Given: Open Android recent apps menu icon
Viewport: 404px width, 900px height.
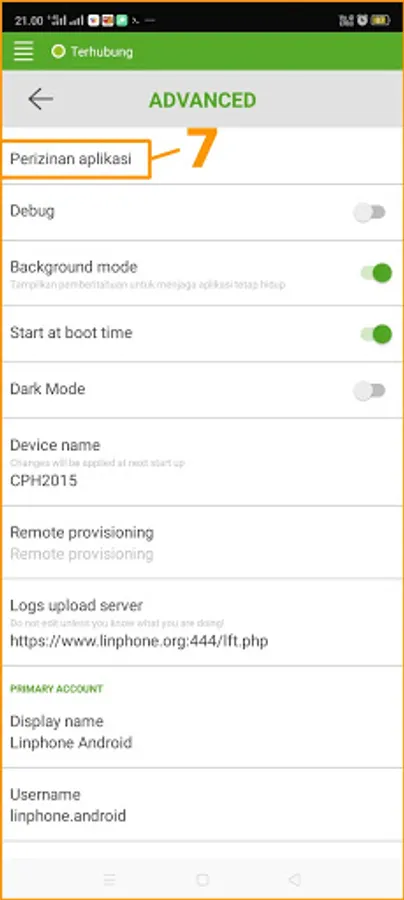Looking at the screenshot, I should [x=110, y=879].
